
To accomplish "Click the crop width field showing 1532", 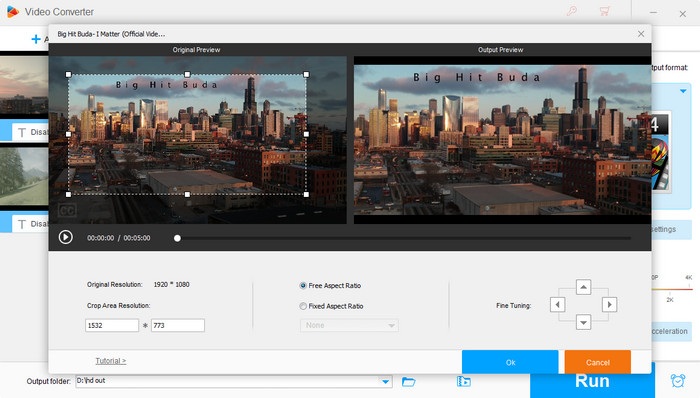I will coord(112,325).
